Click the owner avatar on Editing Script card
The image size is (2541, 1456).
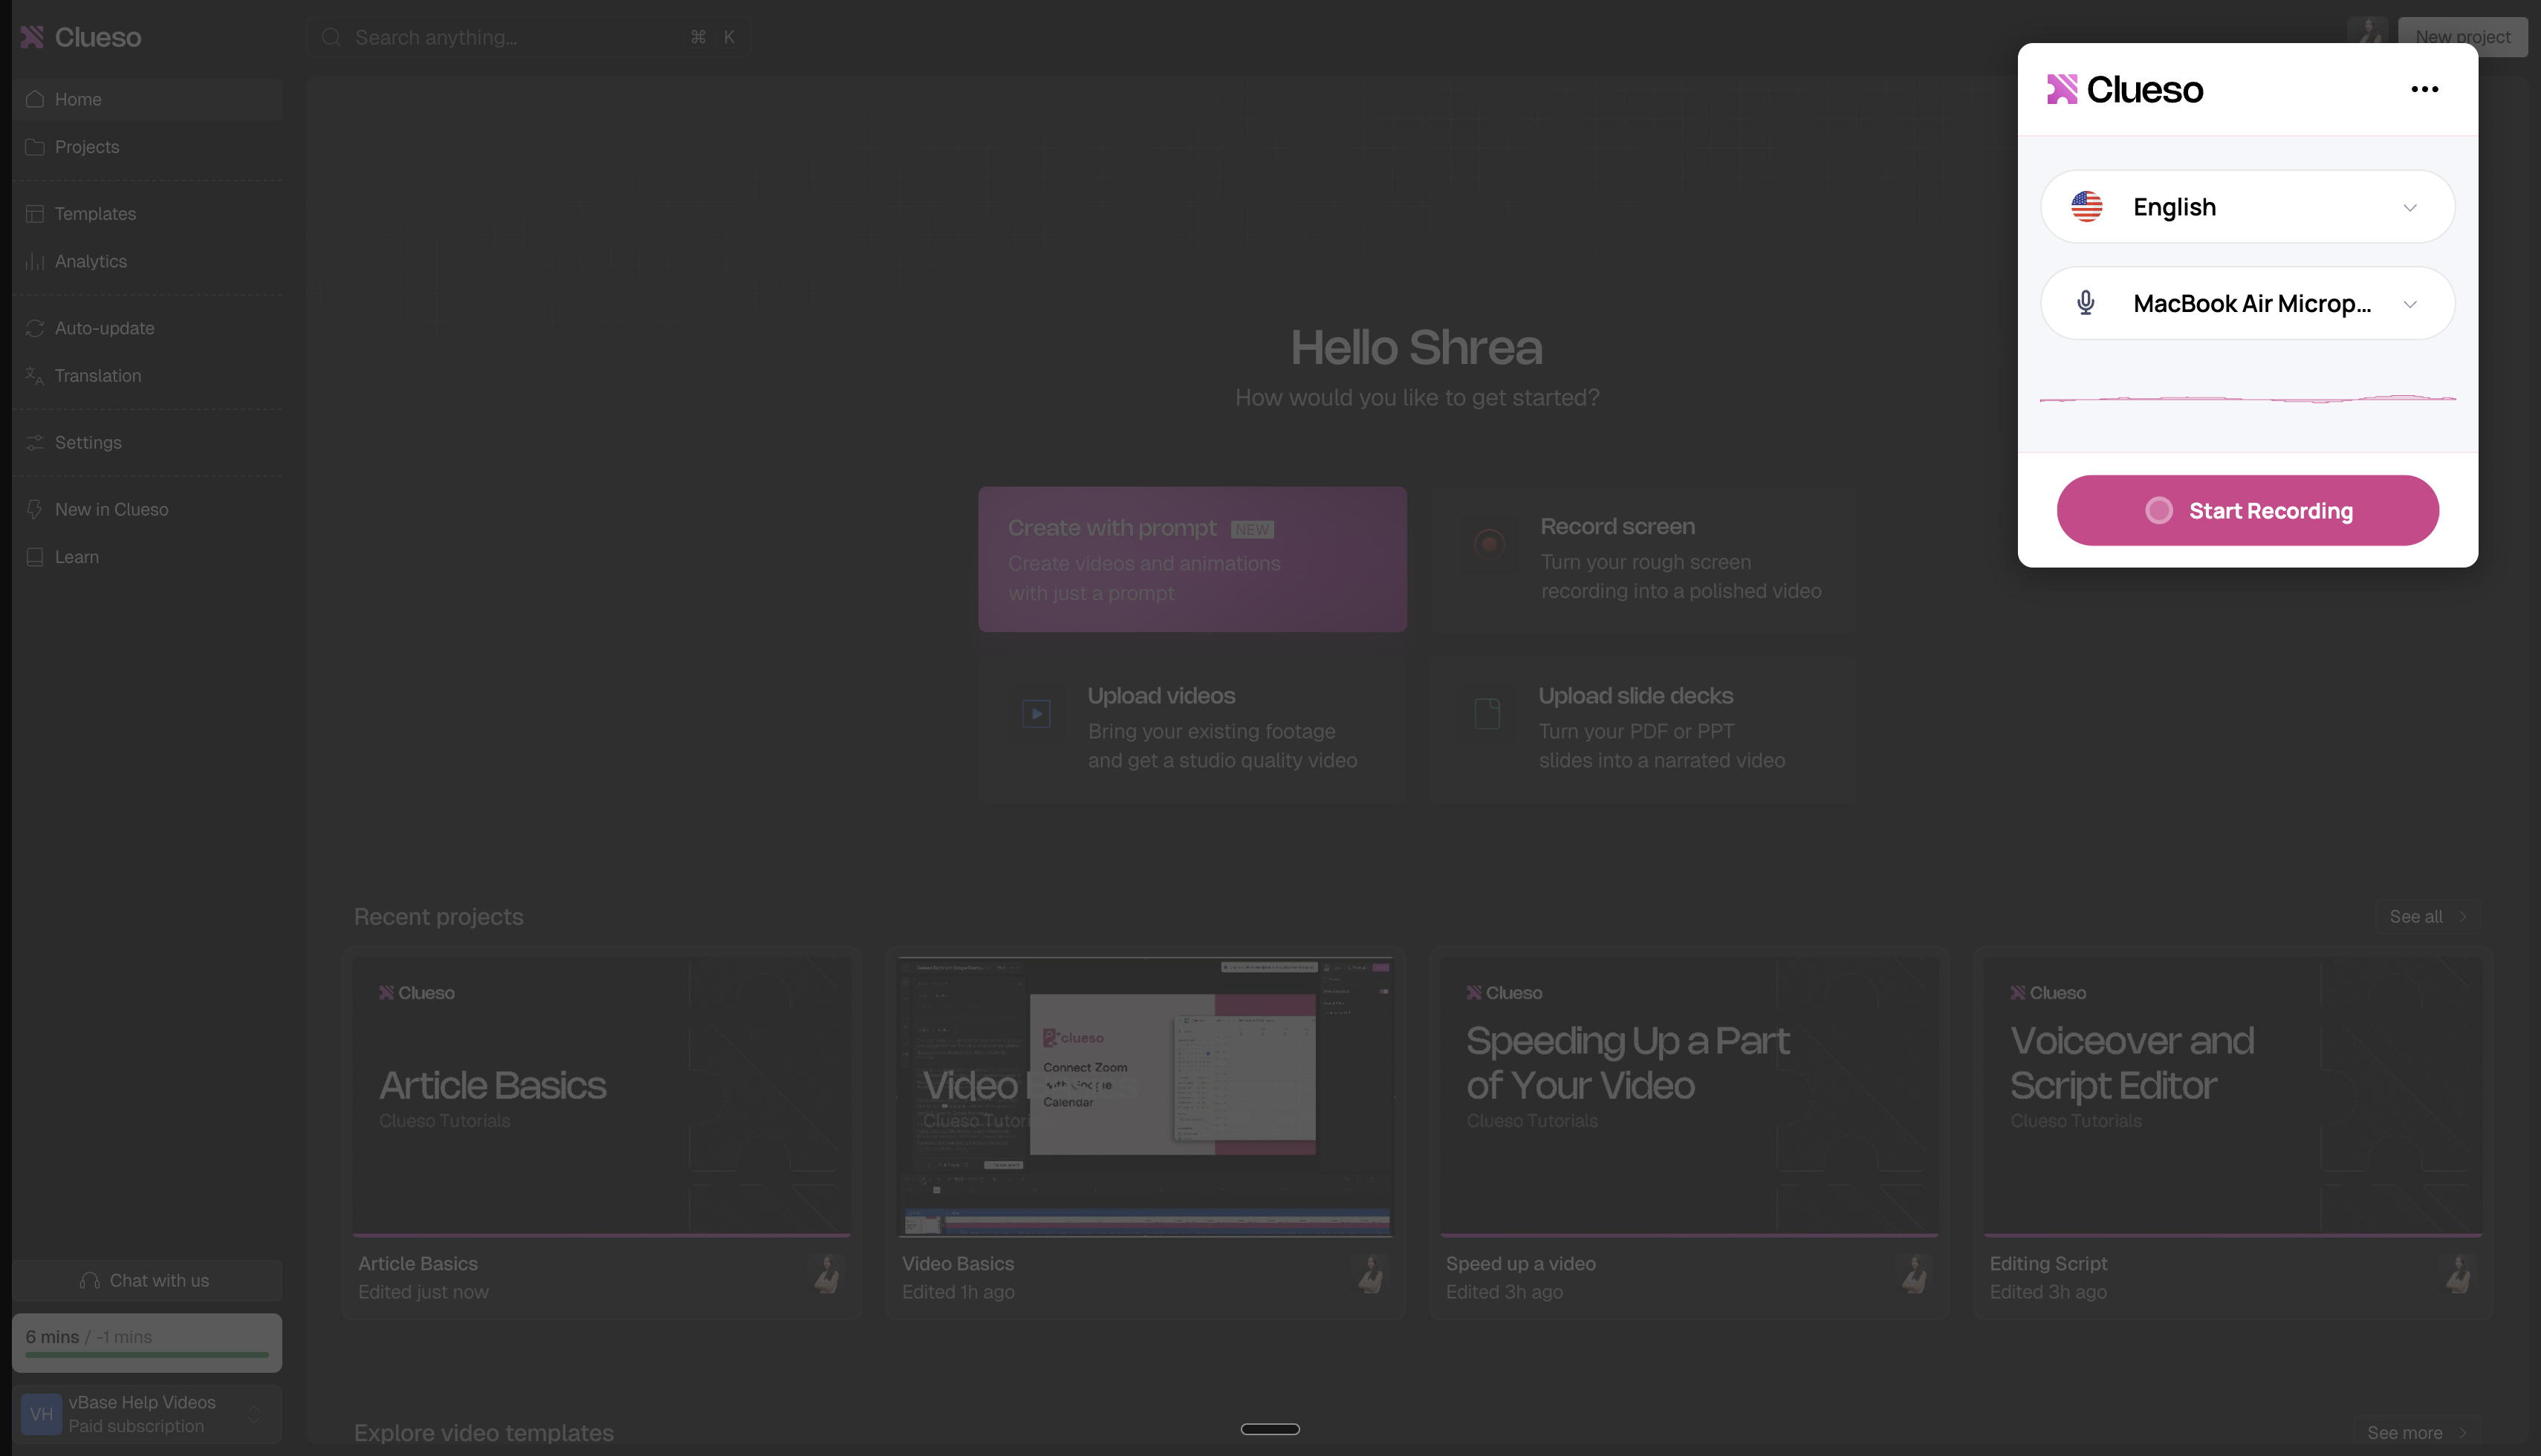(2459, 1275)
